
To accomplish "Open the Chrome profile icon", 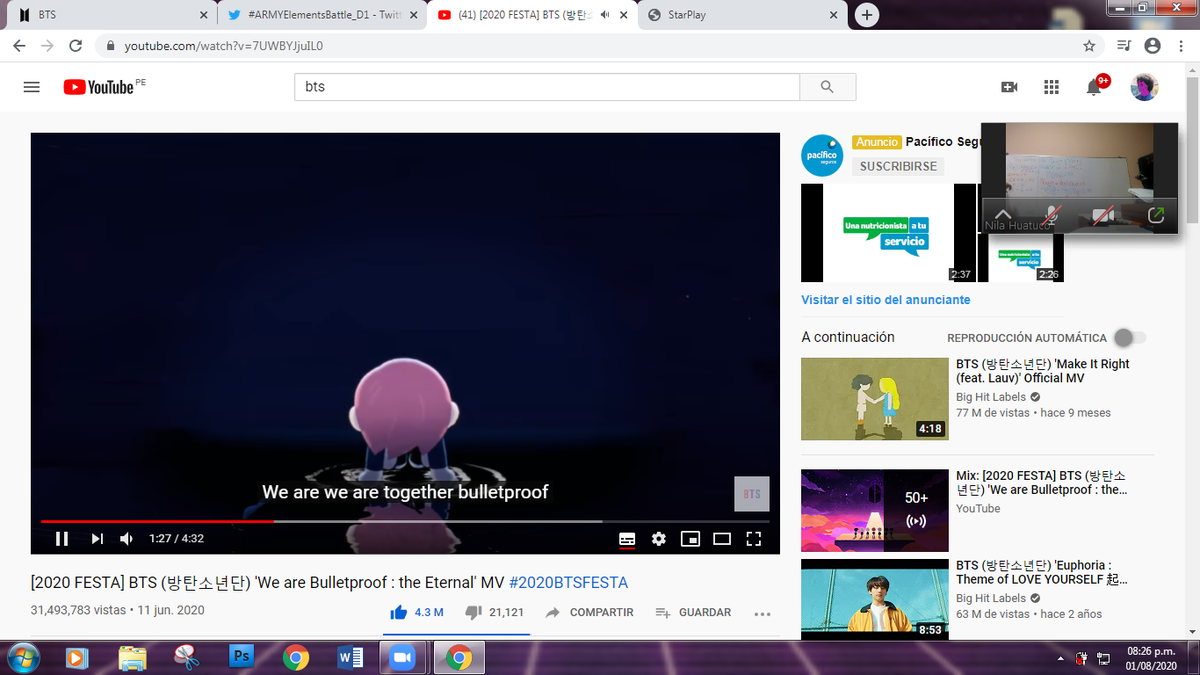I will coord(1152,46).
